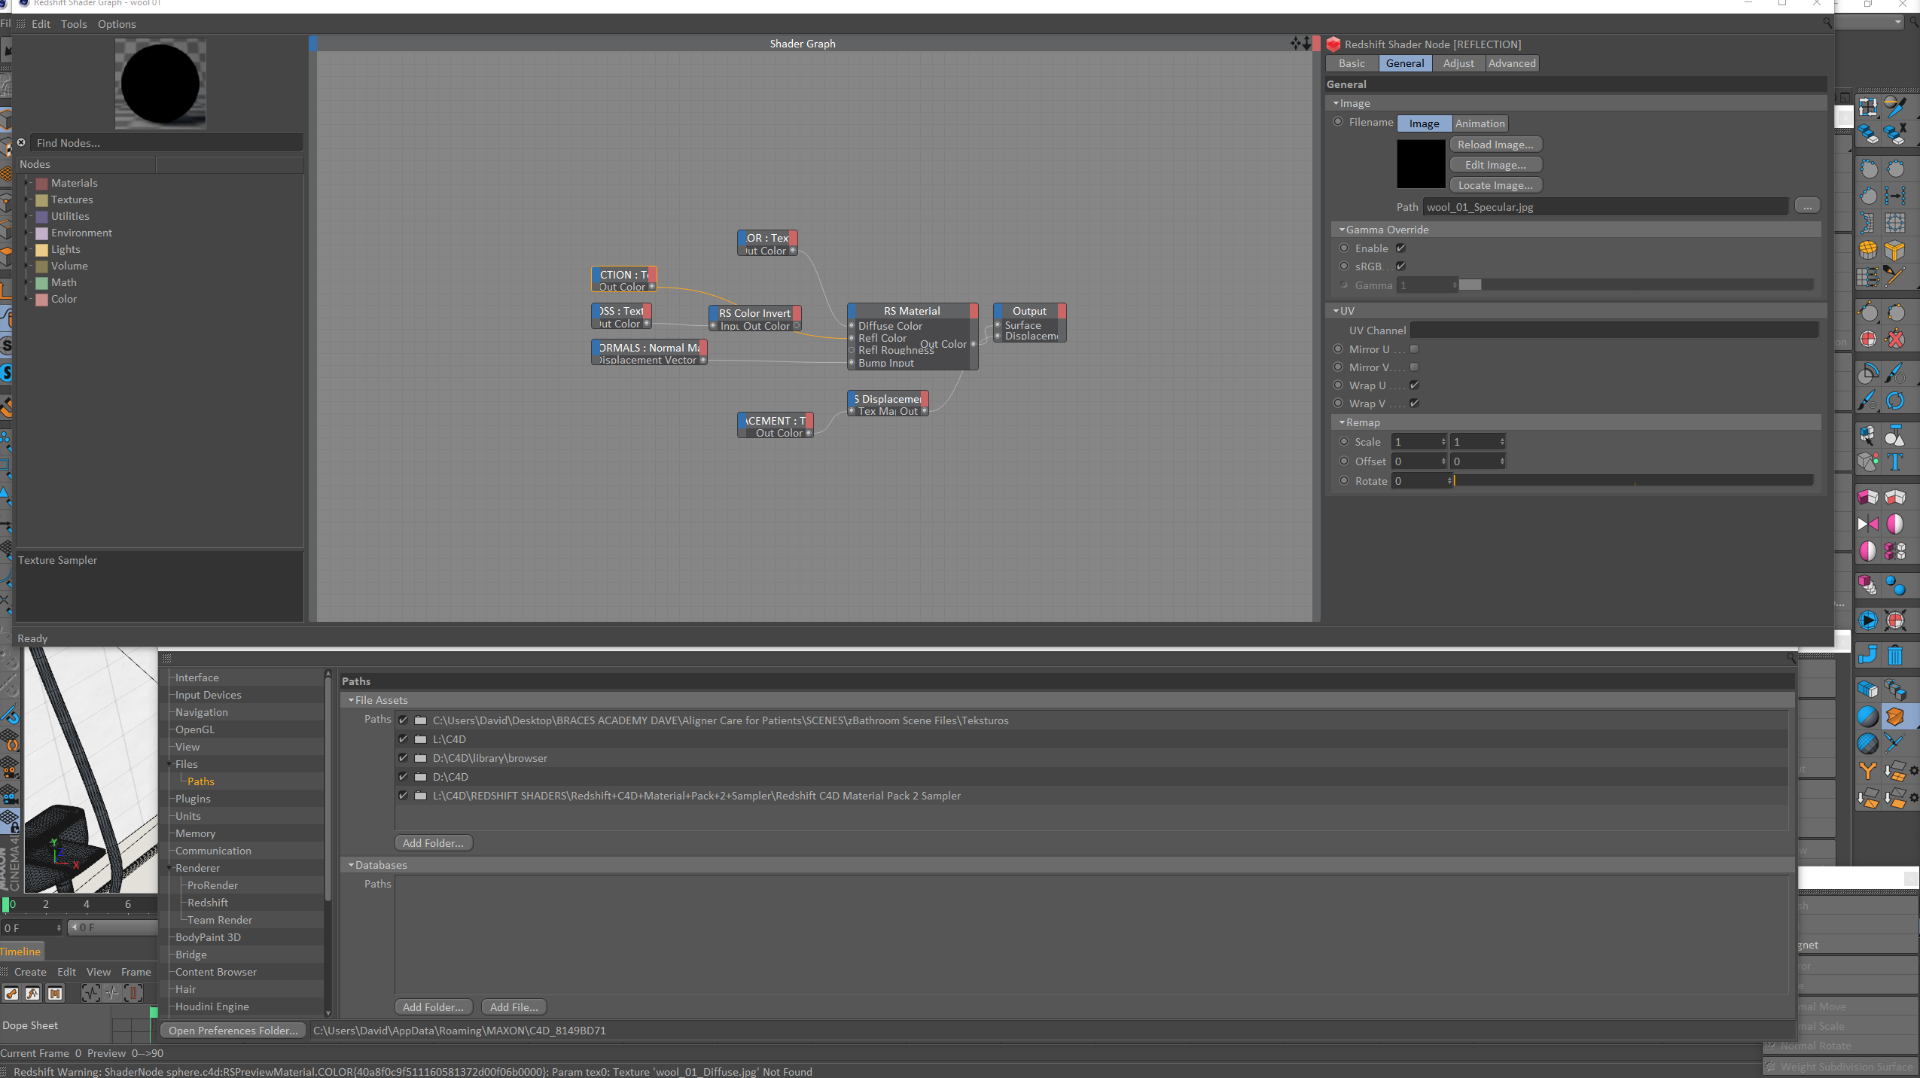Click the blue pipe icon beside trash can
The width and height of the screenshot is (1920, 1078).
coord(1868,656)
